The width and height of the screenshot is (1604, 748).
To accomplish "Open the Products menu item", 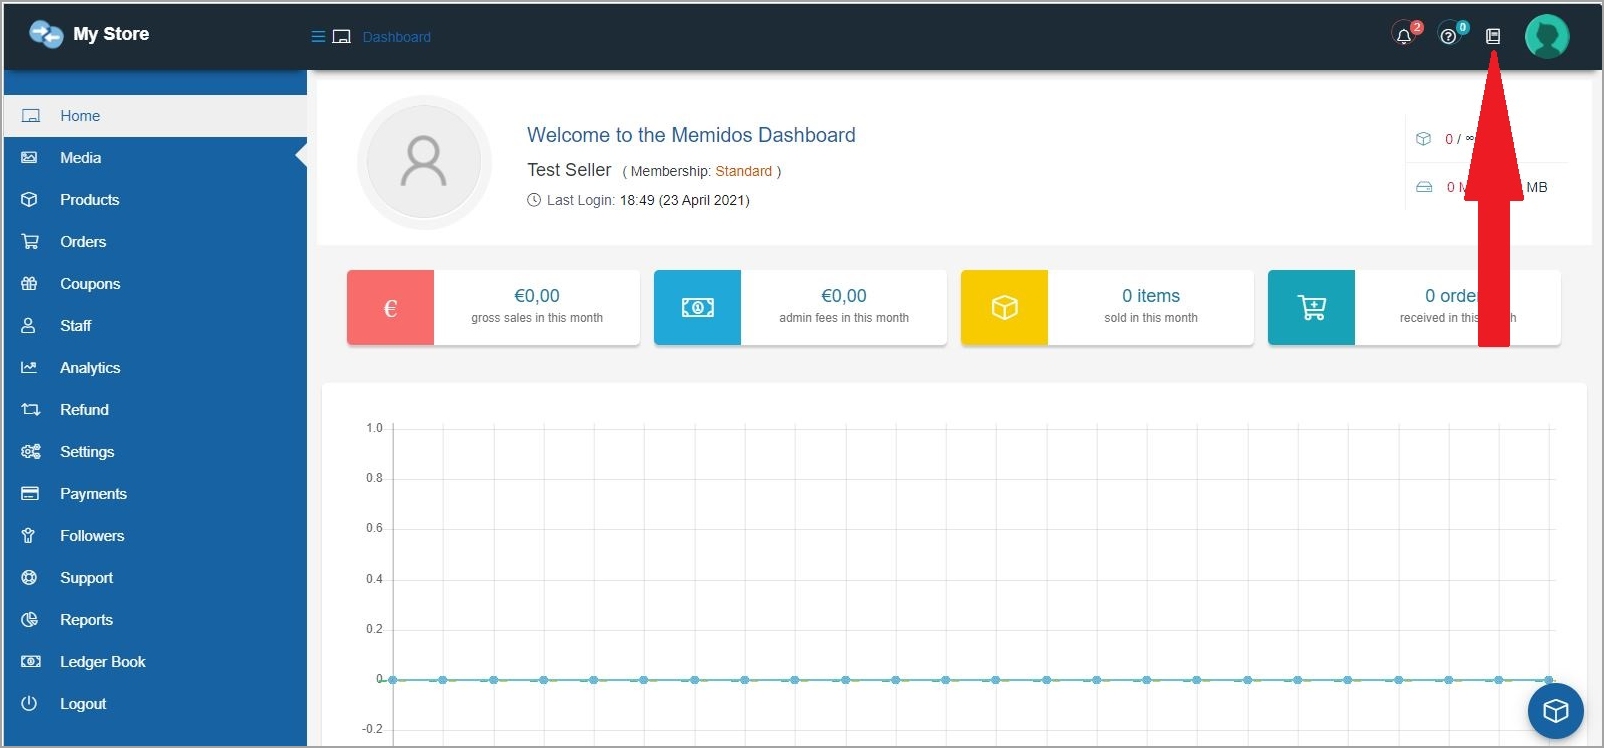I will [89, 200].
